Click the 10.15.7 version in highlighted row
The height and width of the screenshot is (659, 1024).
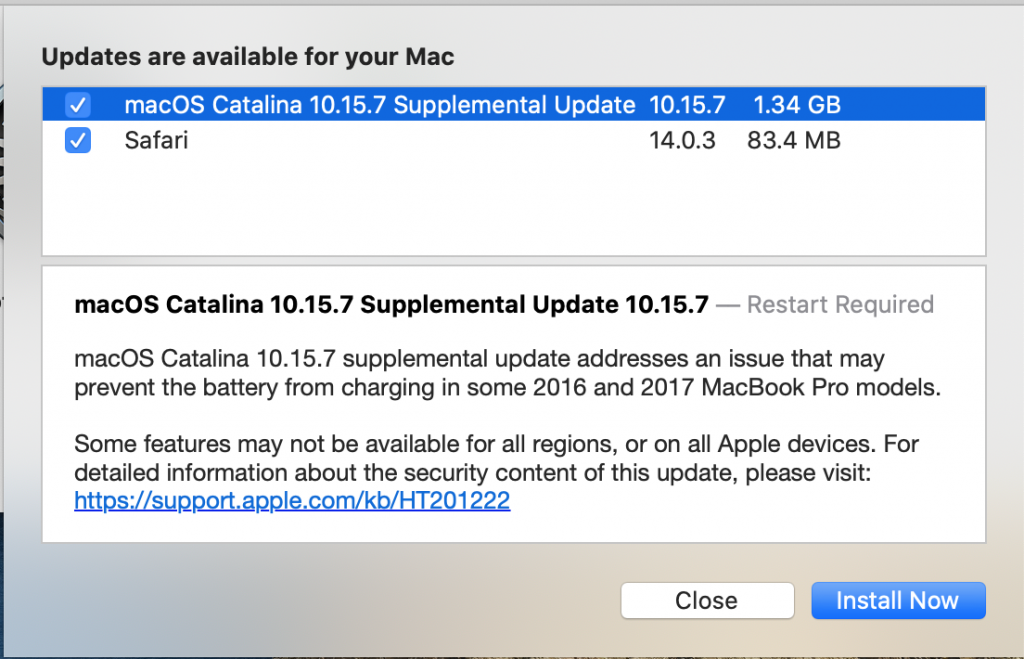click(687, 105)
